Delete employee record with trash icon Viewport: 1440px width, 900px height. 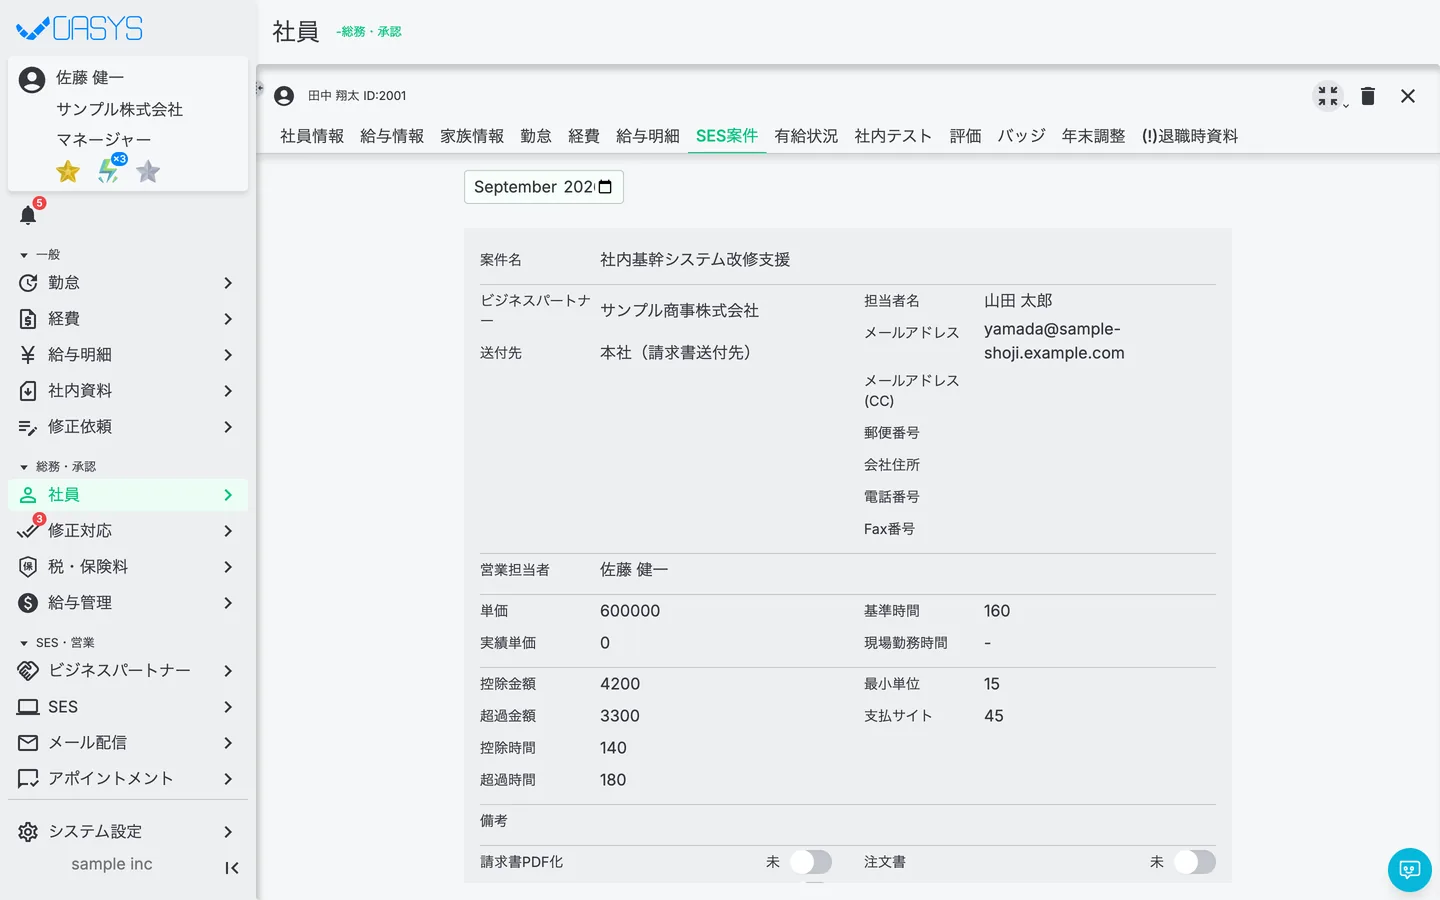tap(1368, 96)
